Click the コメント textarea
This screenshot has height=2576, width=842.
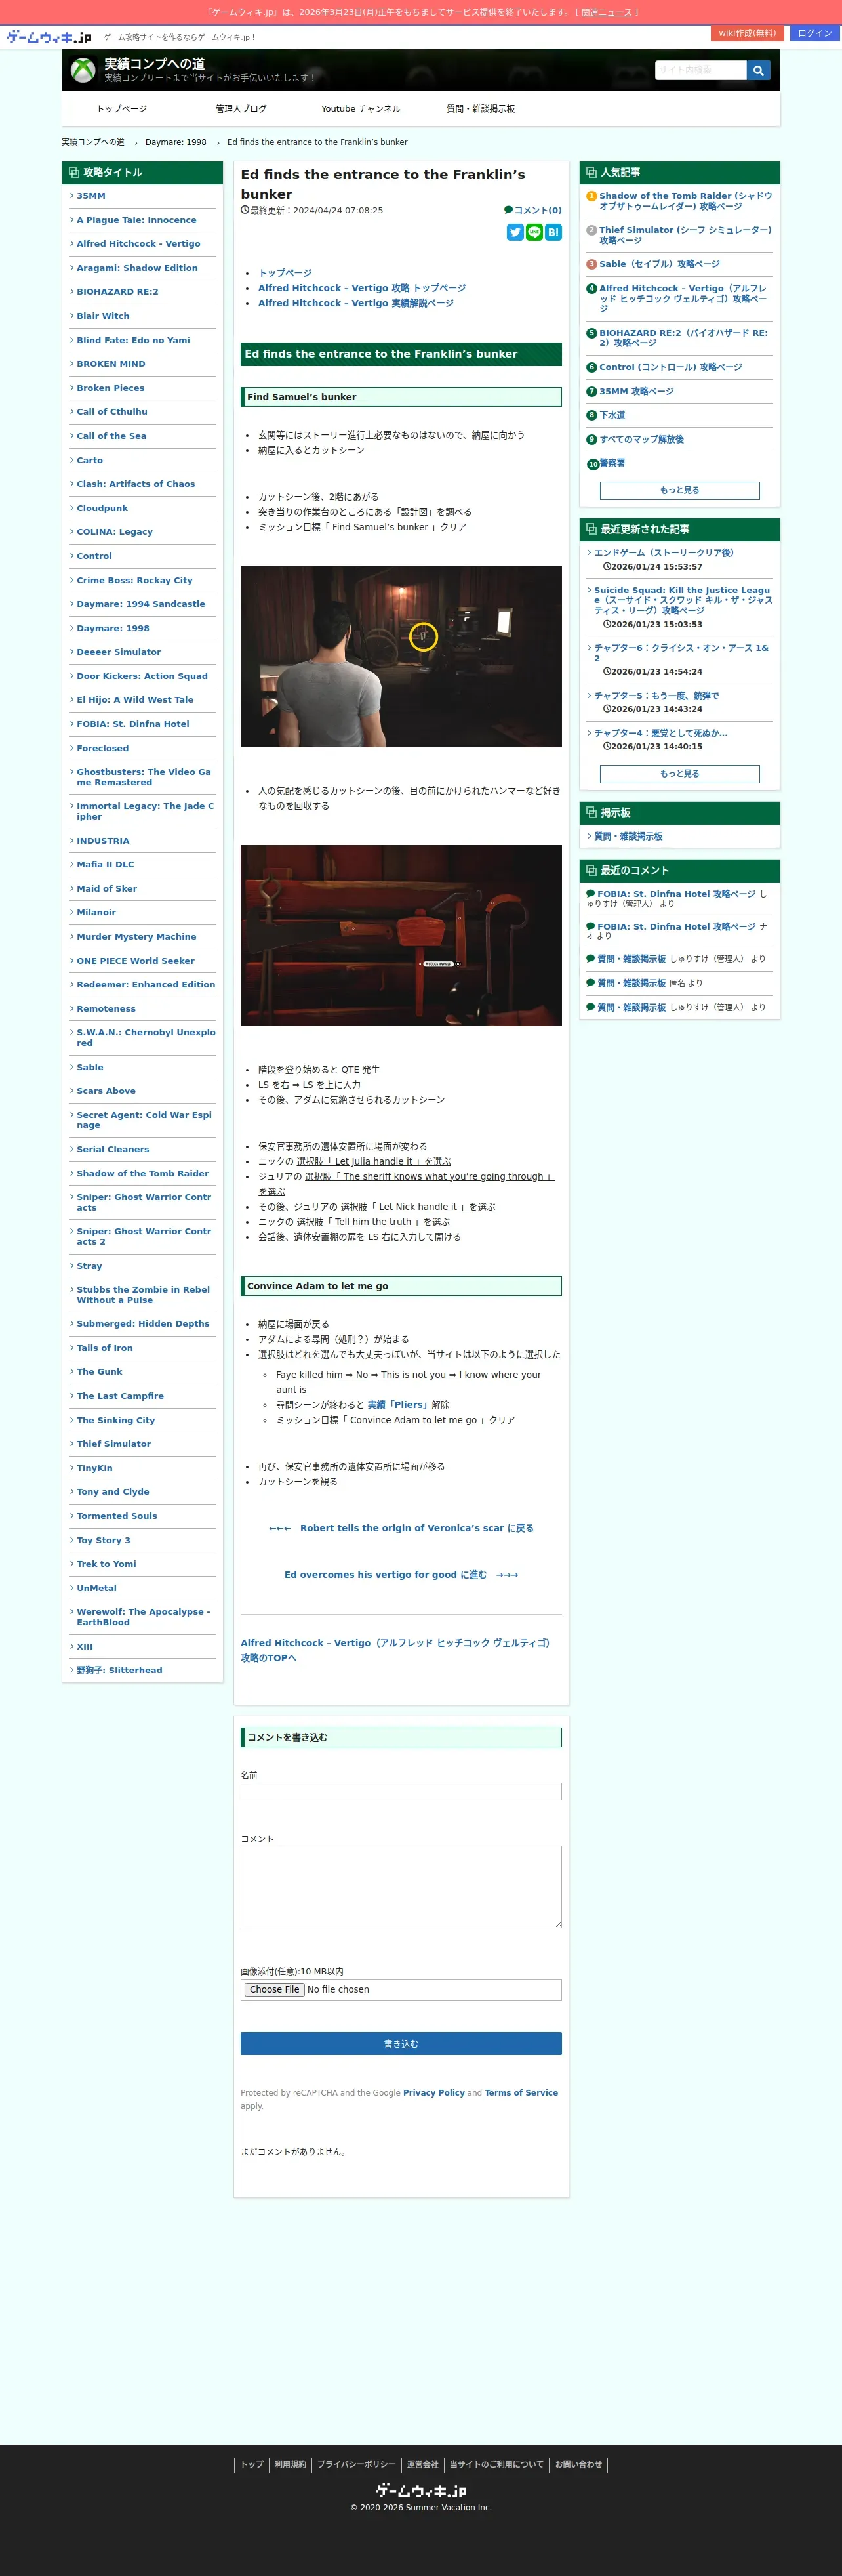(x=401, y=1887)
